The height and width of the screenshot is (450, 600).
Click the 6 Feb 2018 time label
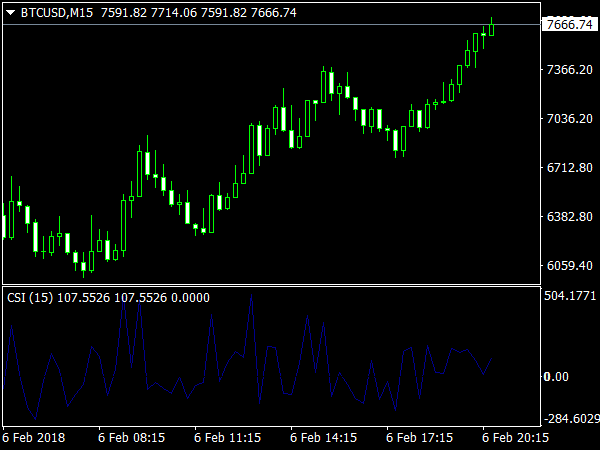point(34,438)
